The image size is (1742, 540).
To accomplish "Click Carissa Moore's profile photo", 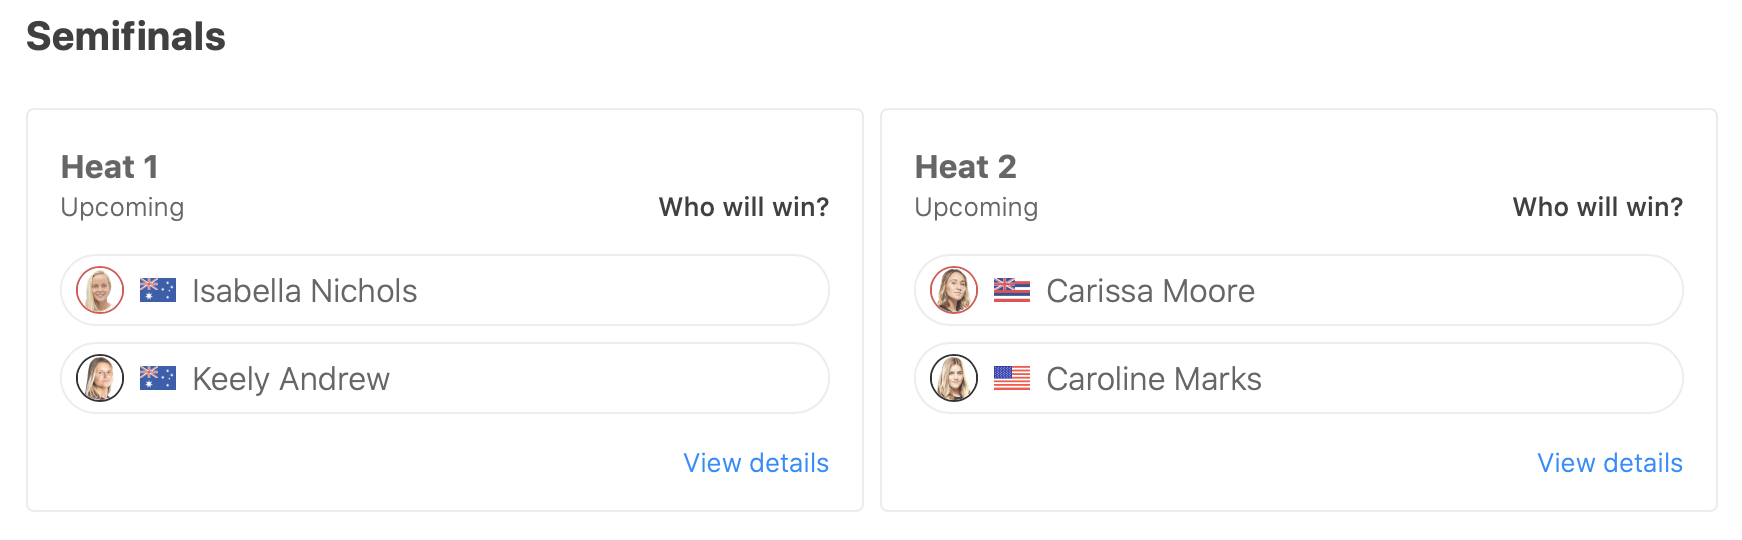I will (x=954, y=290).
